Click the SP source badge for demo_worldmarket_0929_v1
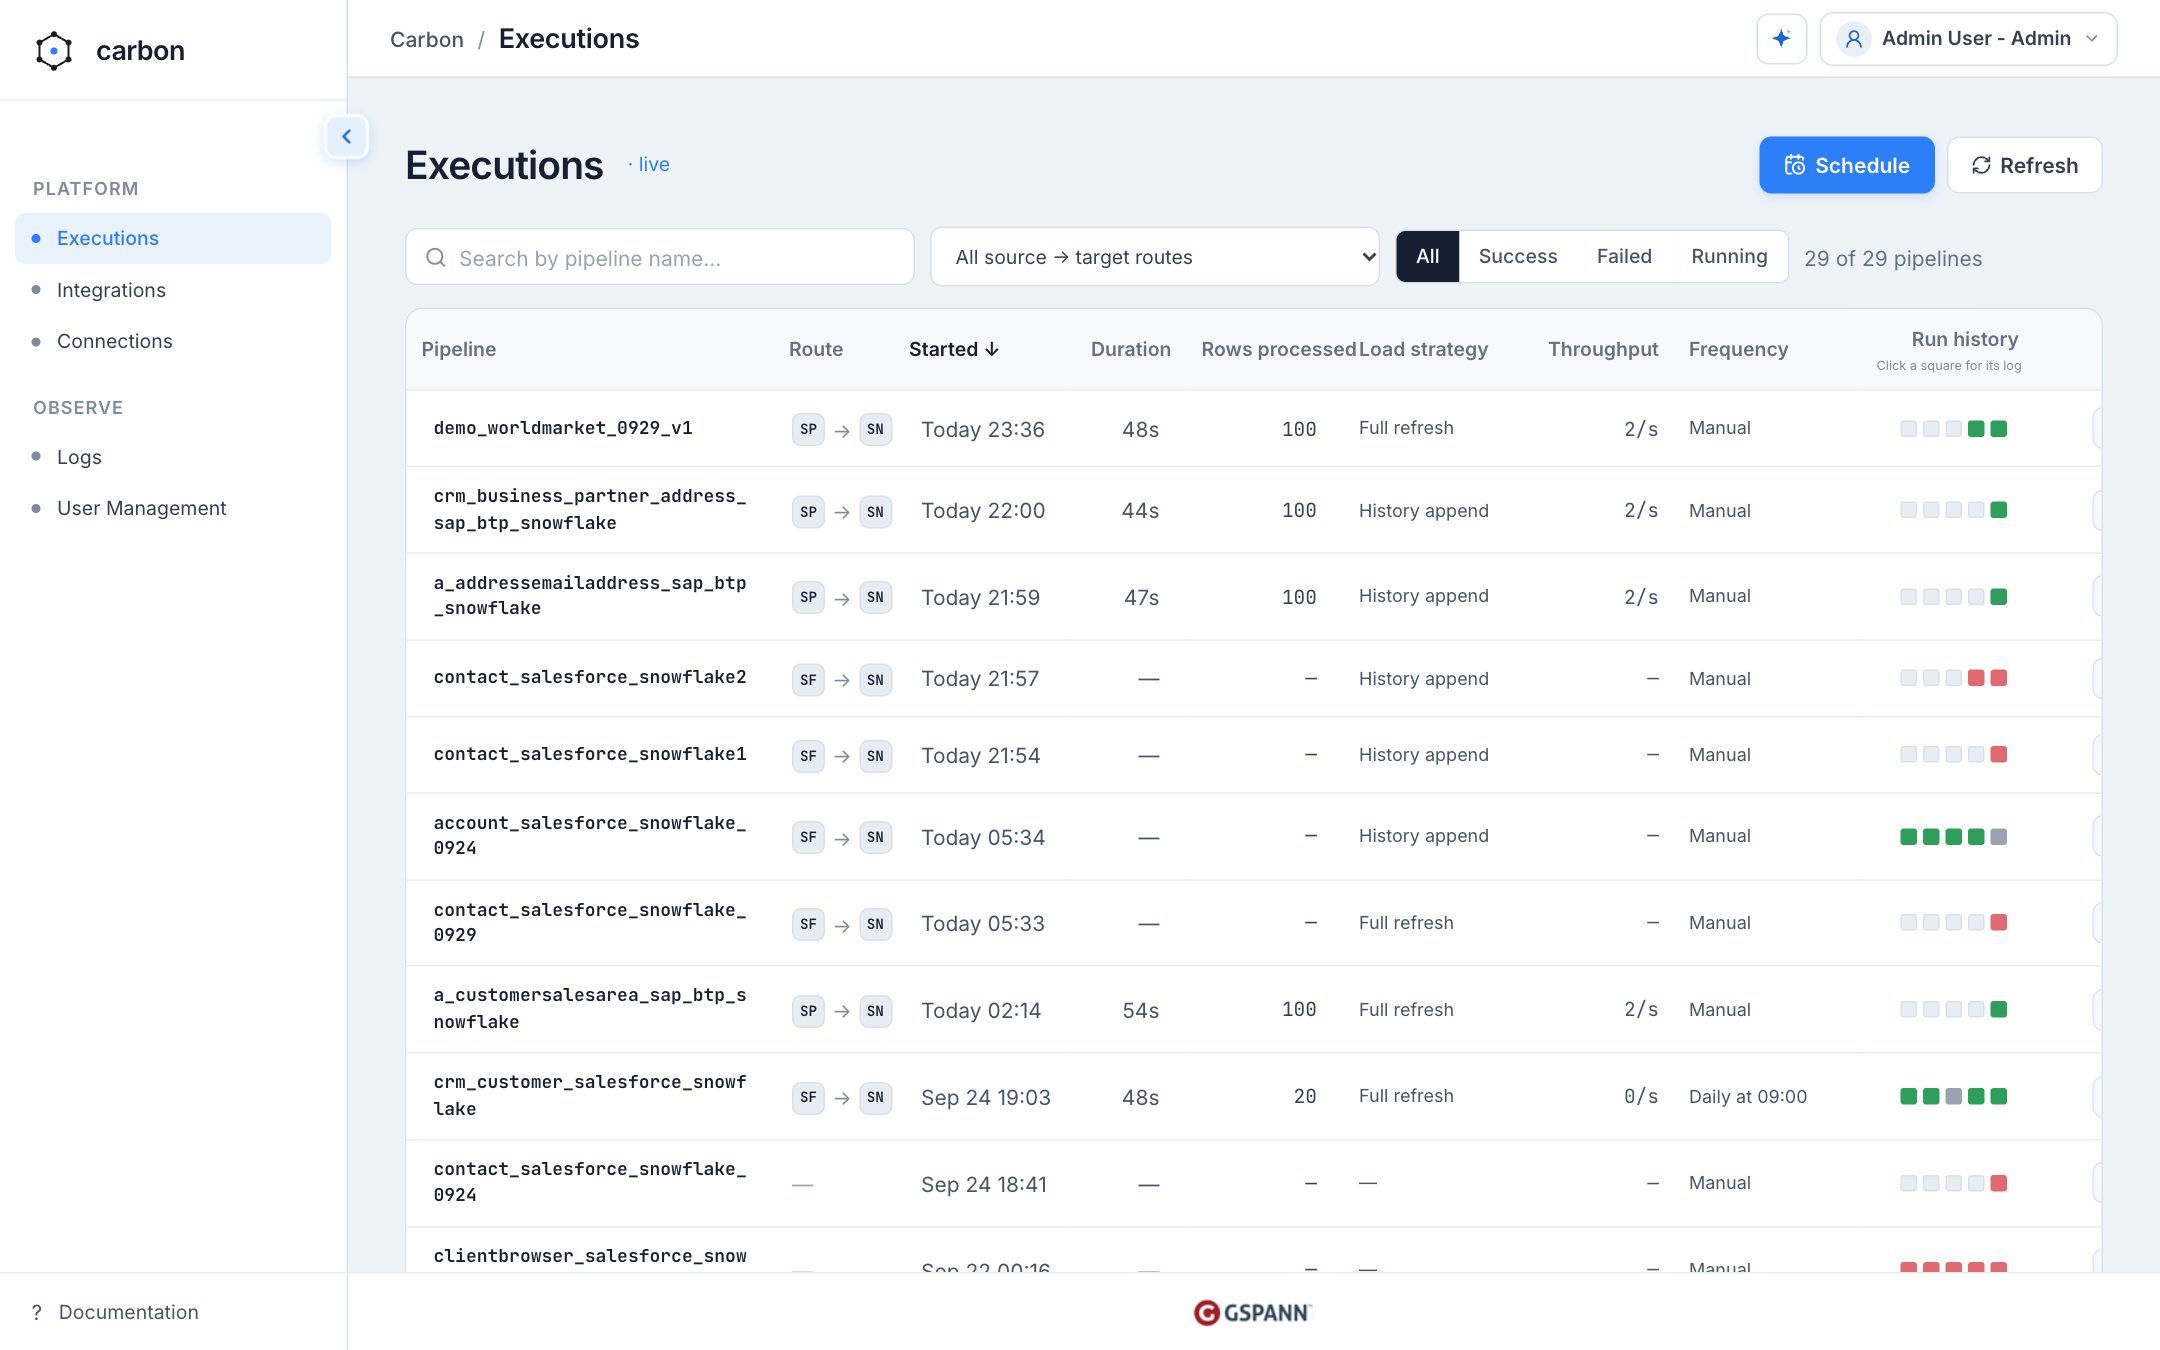Screen dimensions: 2160x1350 point(808,429)
